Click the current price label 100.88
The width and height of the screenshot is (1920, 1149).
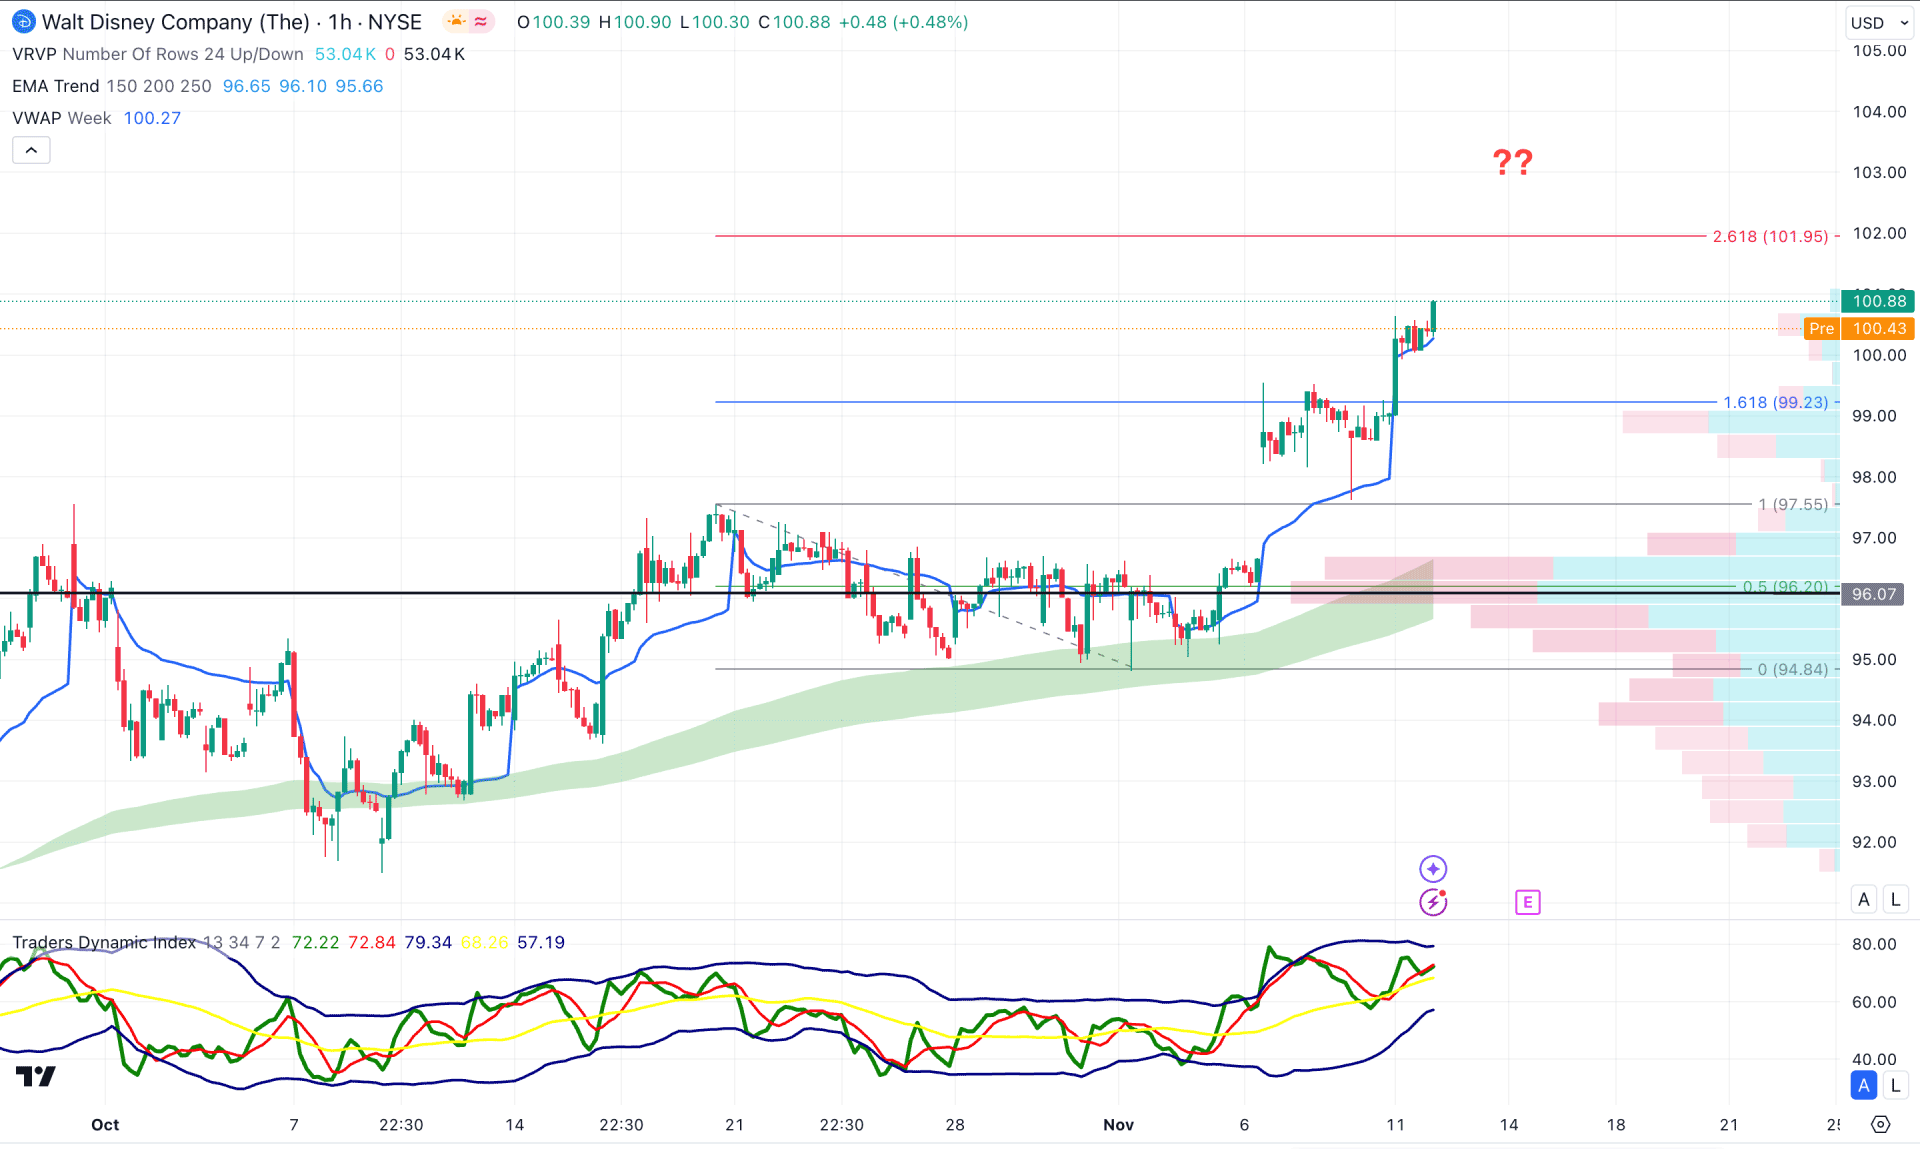click(1878, 301)
